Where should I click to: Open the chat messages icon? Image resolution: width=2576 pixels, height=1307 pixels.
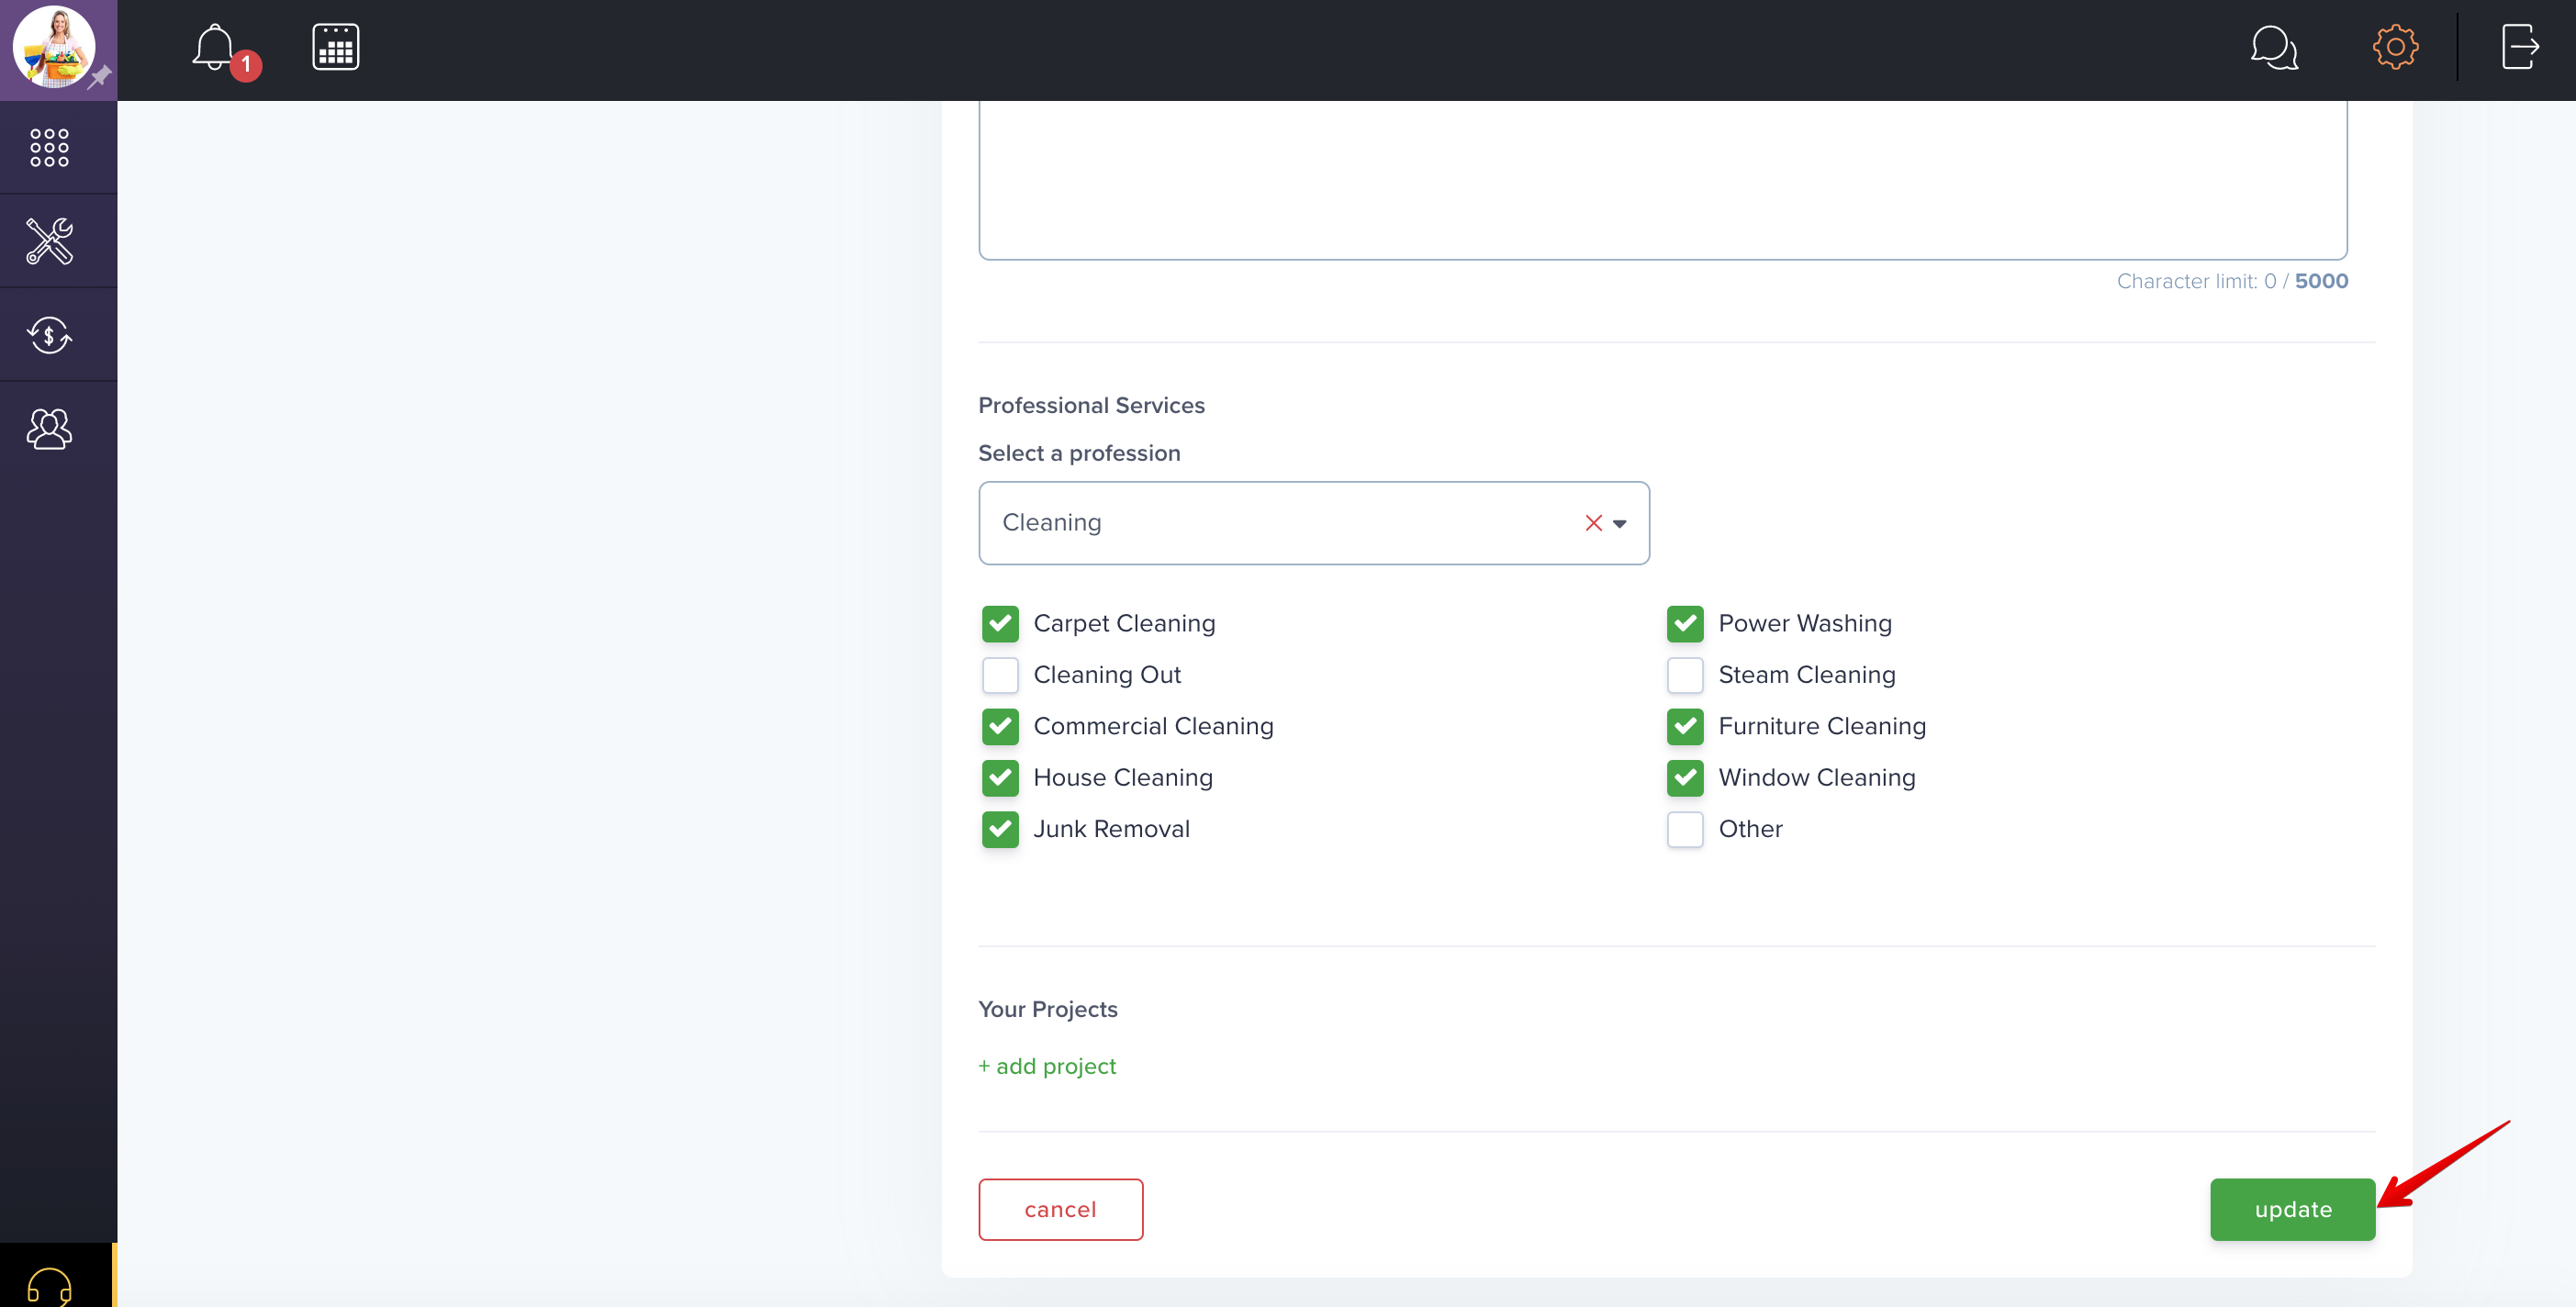pyautogui.click(x=2274, y=47)
